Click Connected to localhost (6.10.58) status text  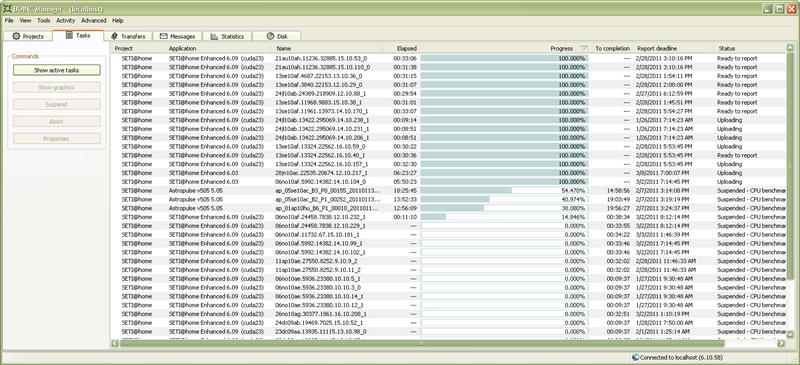point(681,358)
